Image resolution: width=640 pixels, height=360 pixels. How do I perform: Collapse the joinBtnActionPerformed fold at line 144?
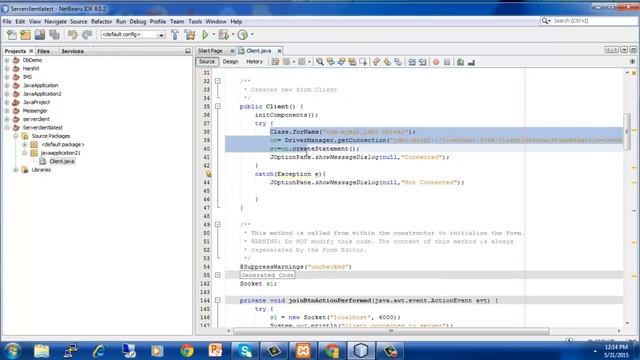click(x=218, y=300)
